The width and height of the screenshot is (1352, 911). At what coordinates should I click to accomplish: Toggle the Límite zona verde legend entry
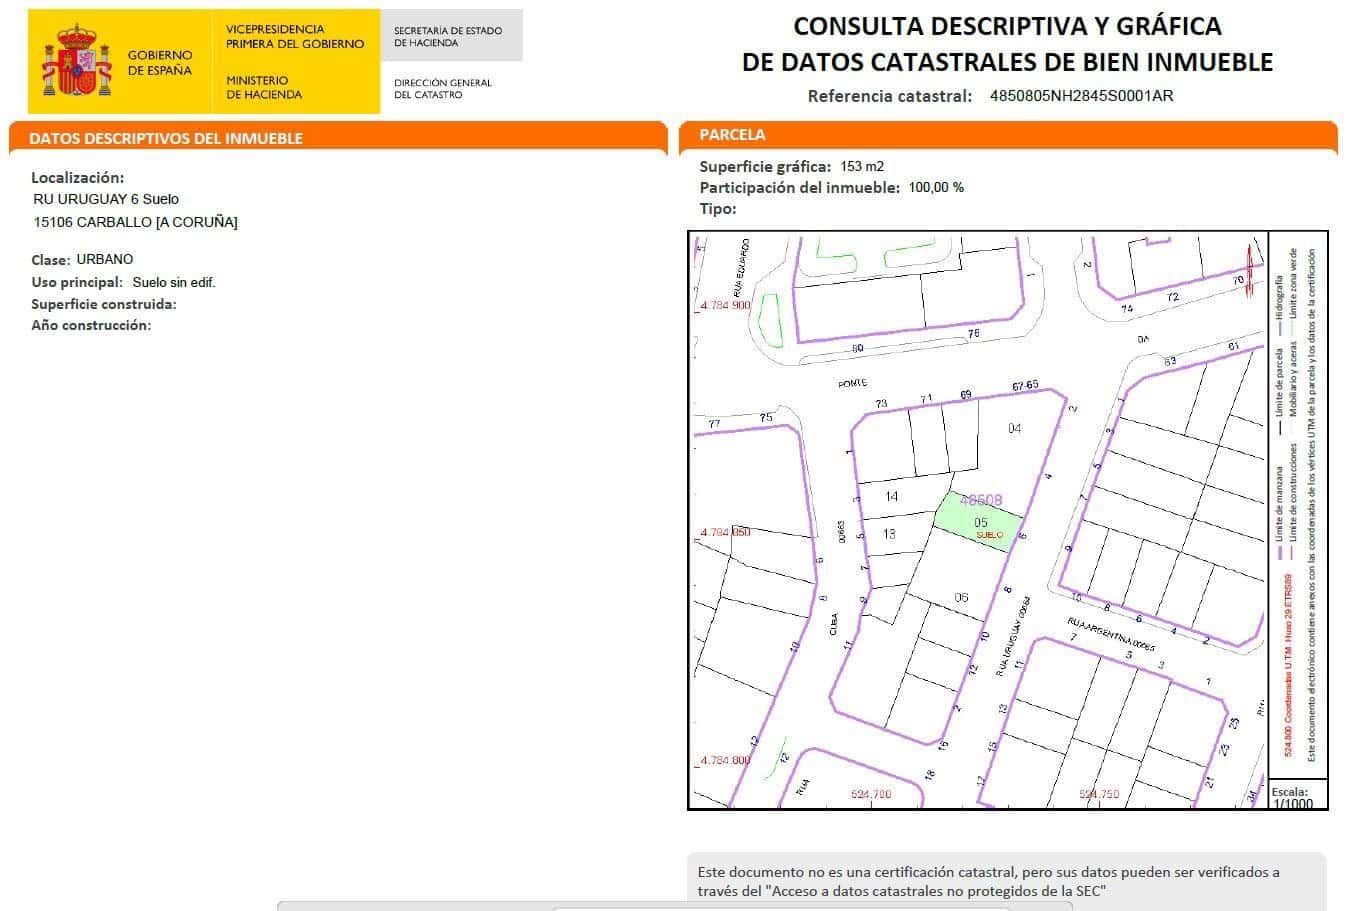click(1295, 293)
